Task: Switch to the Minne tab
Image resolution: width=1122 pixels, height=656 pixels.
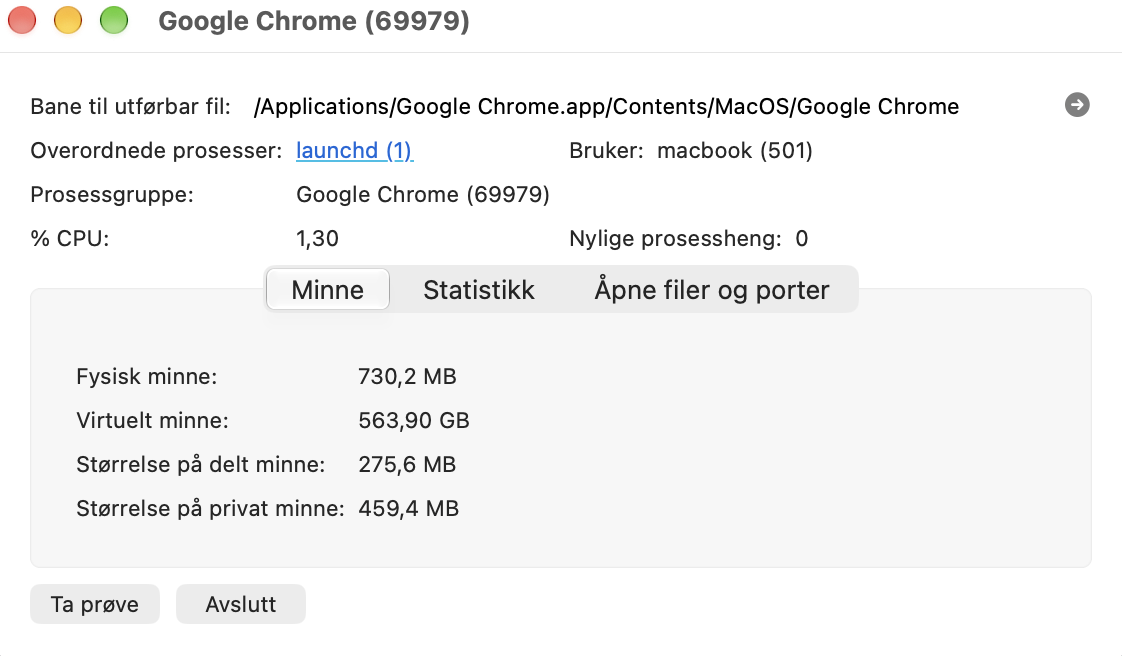Action: click(328, 290)
